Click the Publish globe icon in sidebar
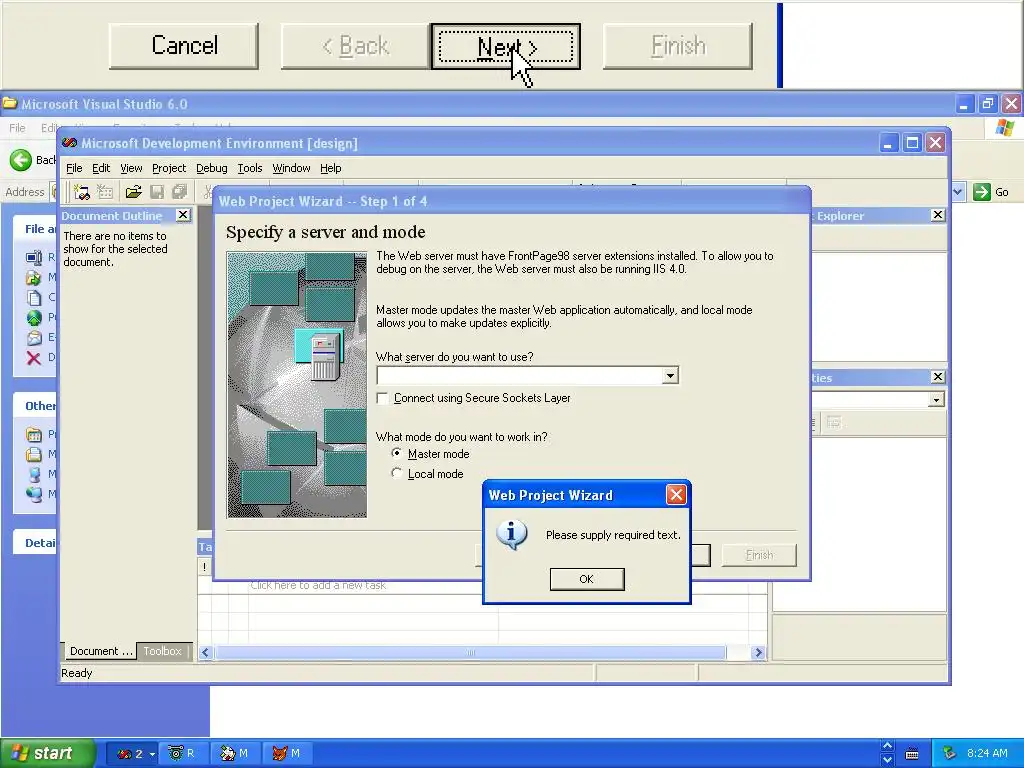Image resolution: width=1024 pixels, height=768 pixels. click(x=34, y=317)
